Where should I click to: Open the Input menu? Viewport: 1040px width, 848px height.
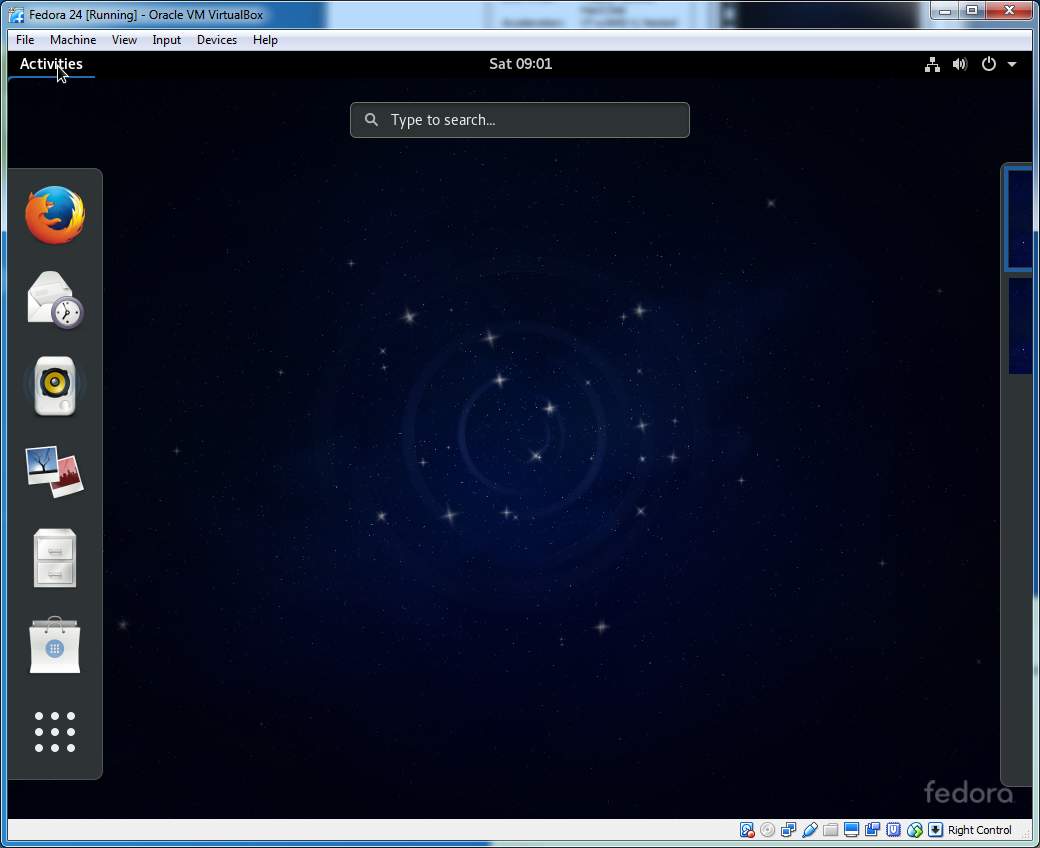[x=166, y=40]
